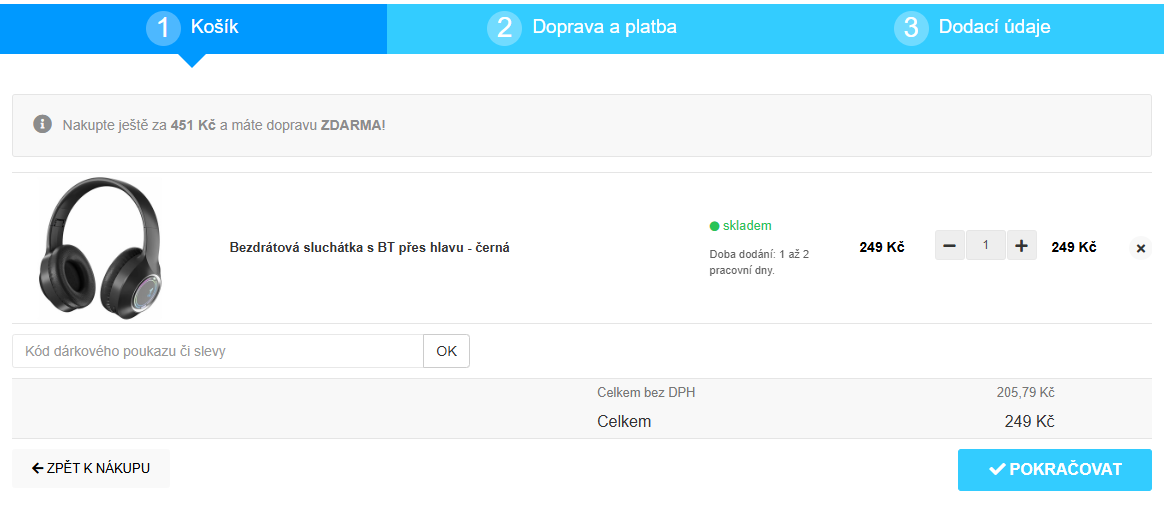Click the info icon in the free shipping notice

click(x=42, y=124)
